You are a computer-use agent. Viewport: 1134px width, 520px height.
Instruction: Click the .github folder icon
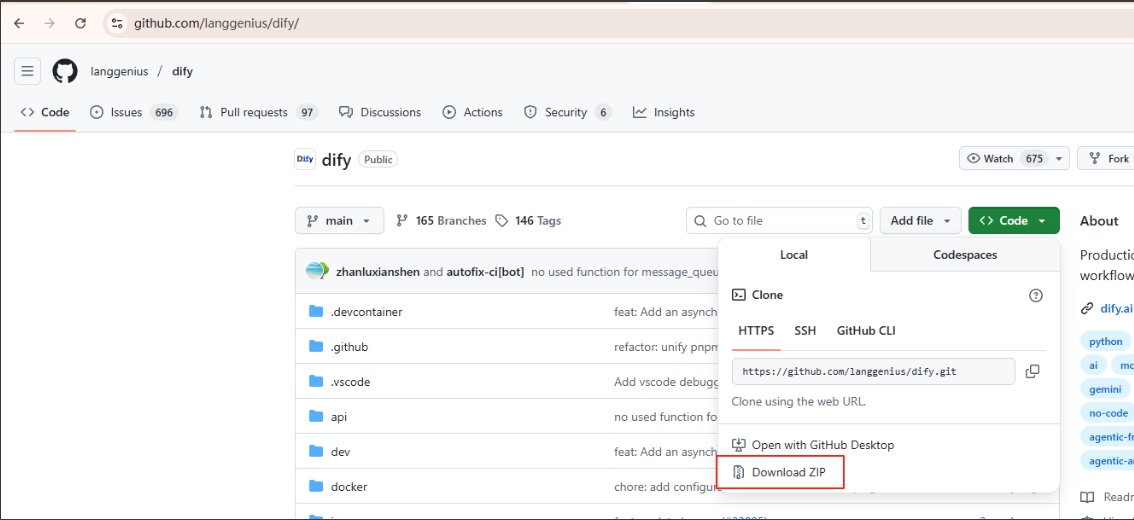315,346
